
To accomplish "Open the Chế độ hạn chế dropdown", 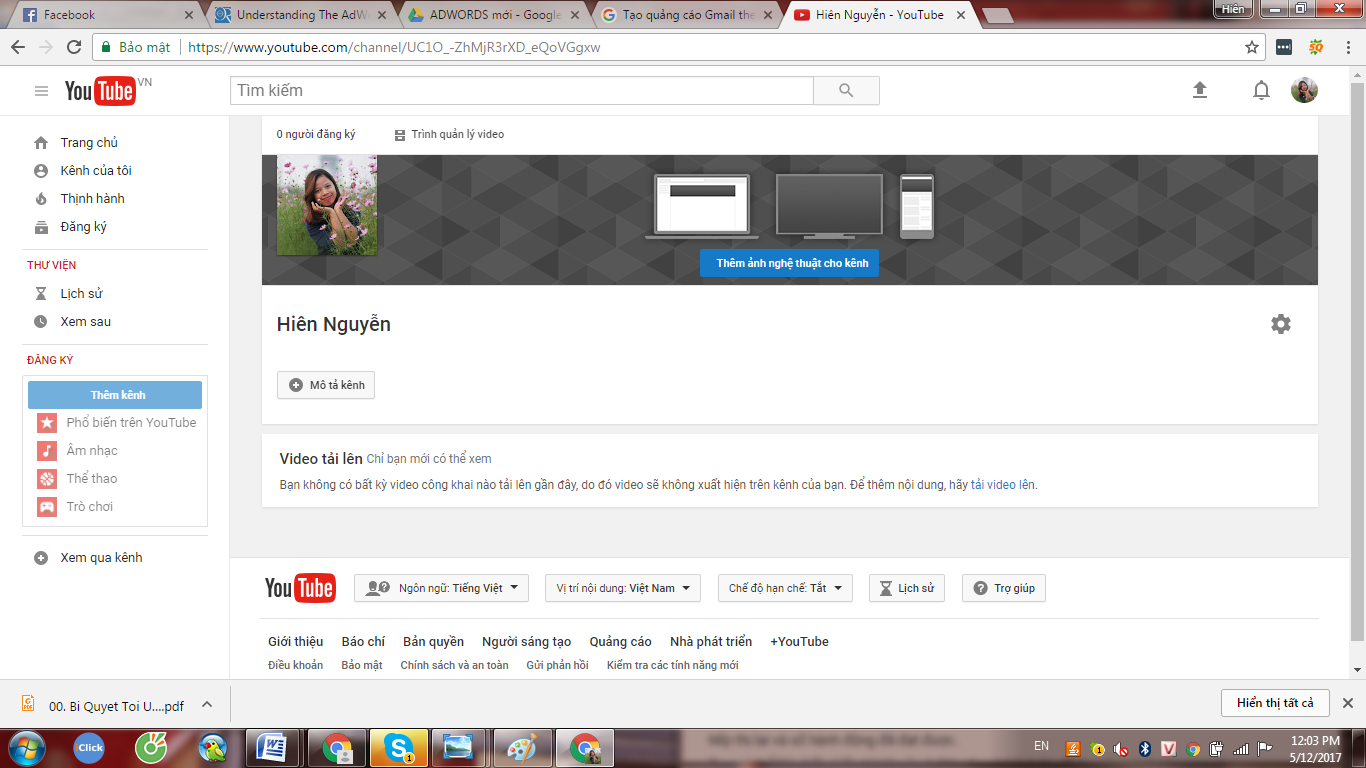I will pyautogui.click(x=785, y=588).
